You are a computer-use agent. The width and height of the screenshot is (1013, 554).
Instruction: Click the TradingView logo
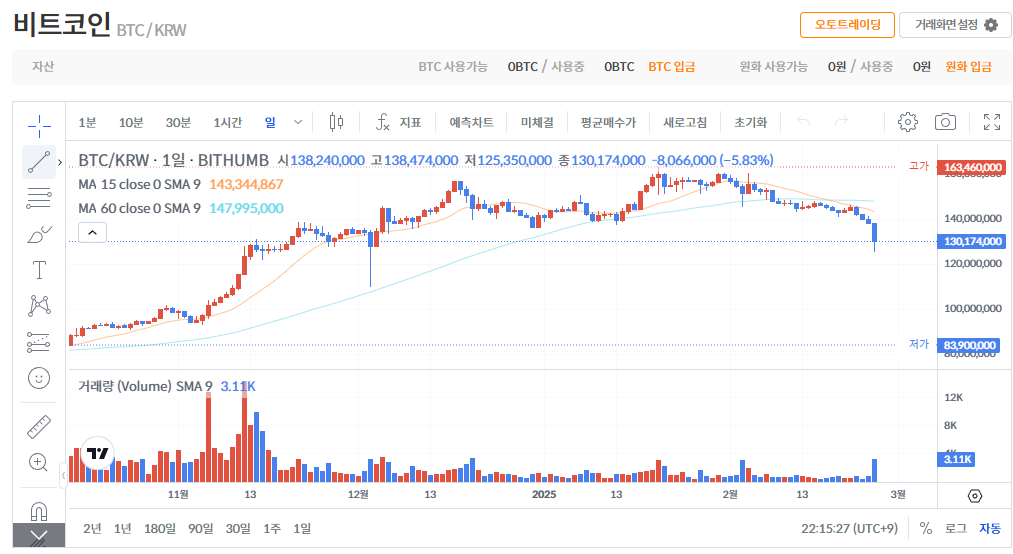98,453
